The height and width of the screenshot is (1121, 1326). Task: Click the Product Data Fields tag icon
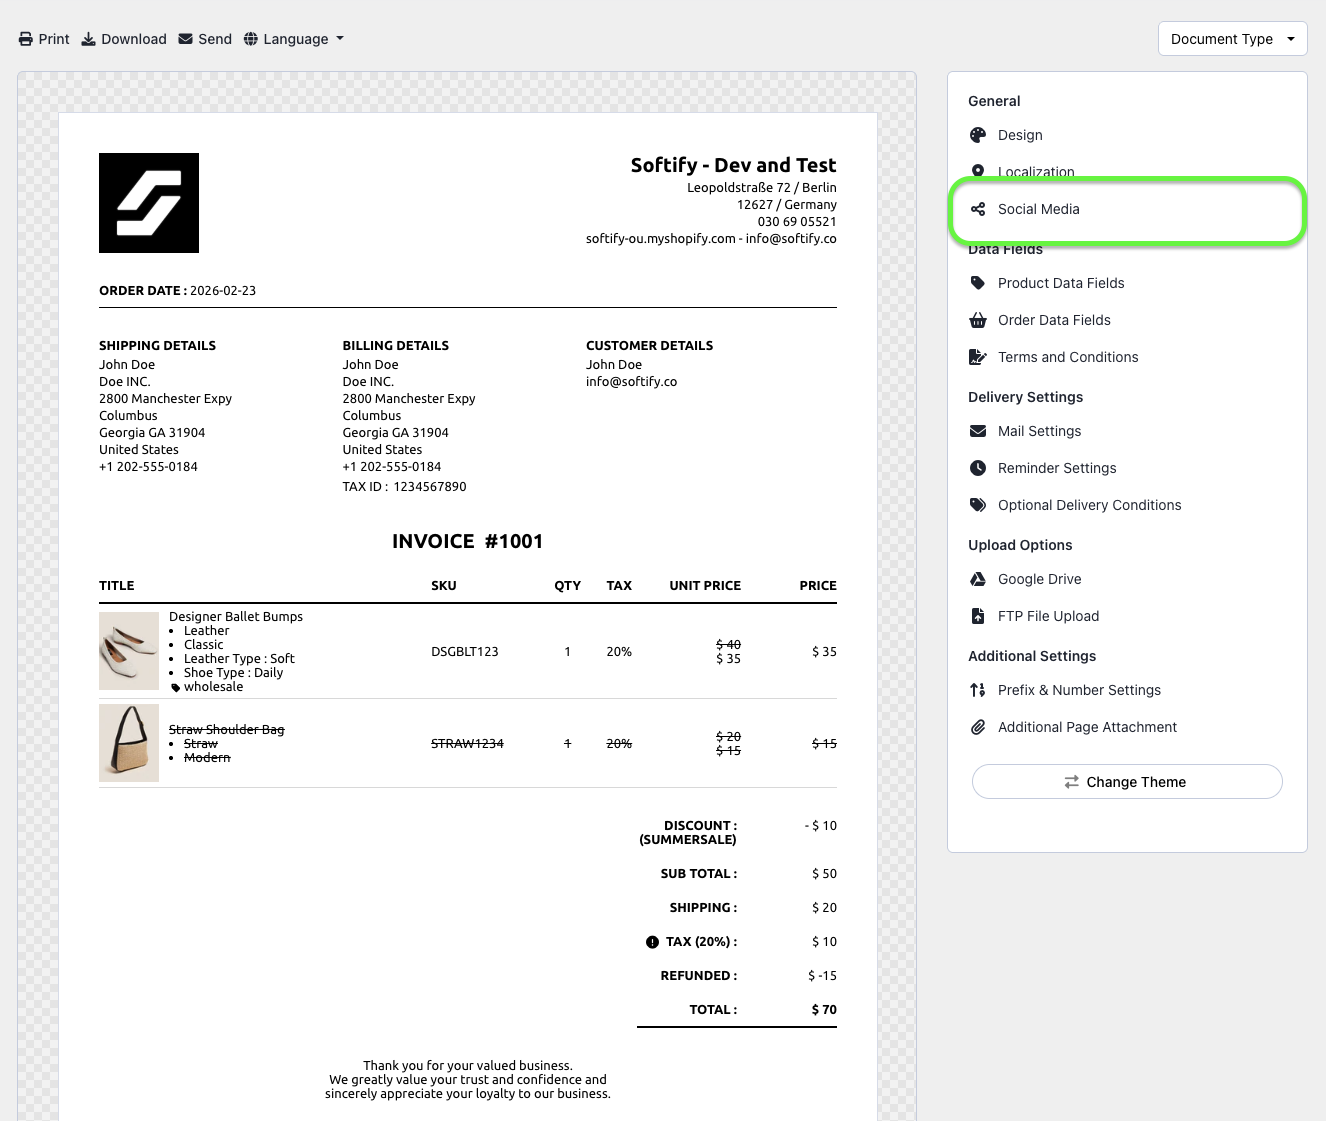[978, 283]
